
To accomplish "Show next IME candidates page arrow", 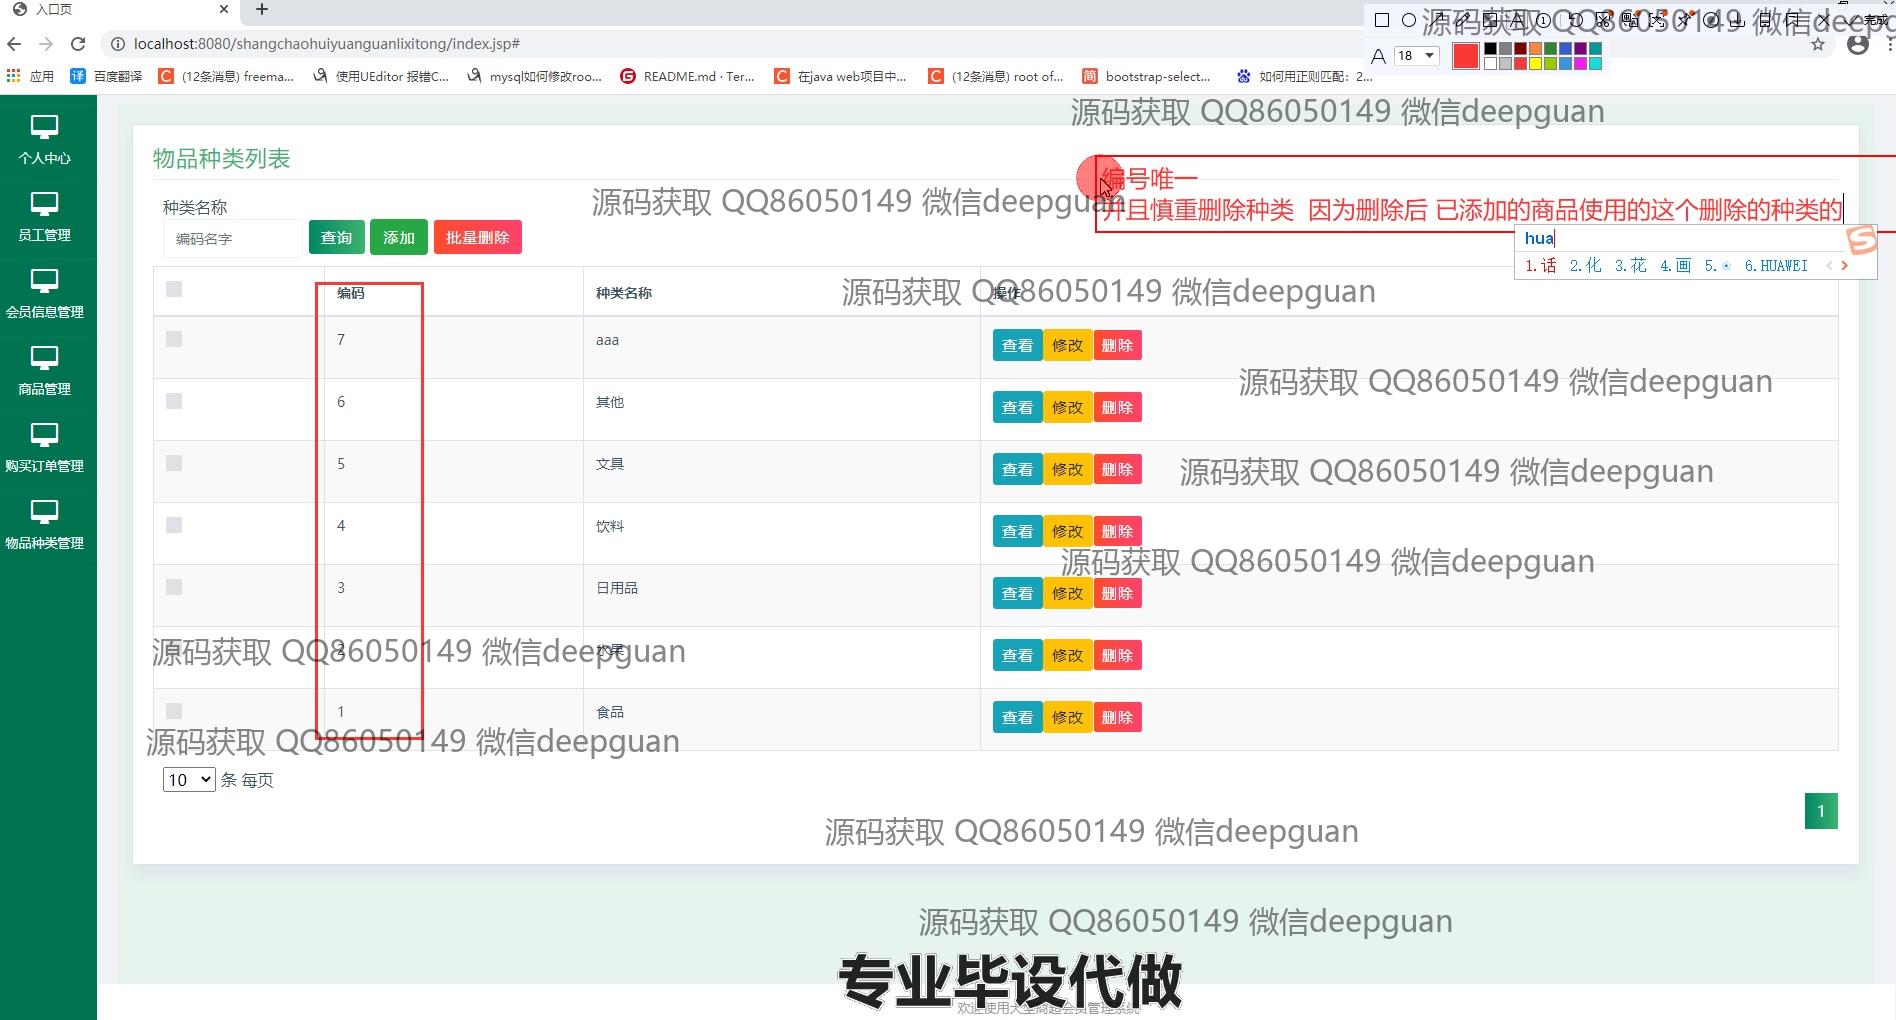I will tap(1845, 266).
